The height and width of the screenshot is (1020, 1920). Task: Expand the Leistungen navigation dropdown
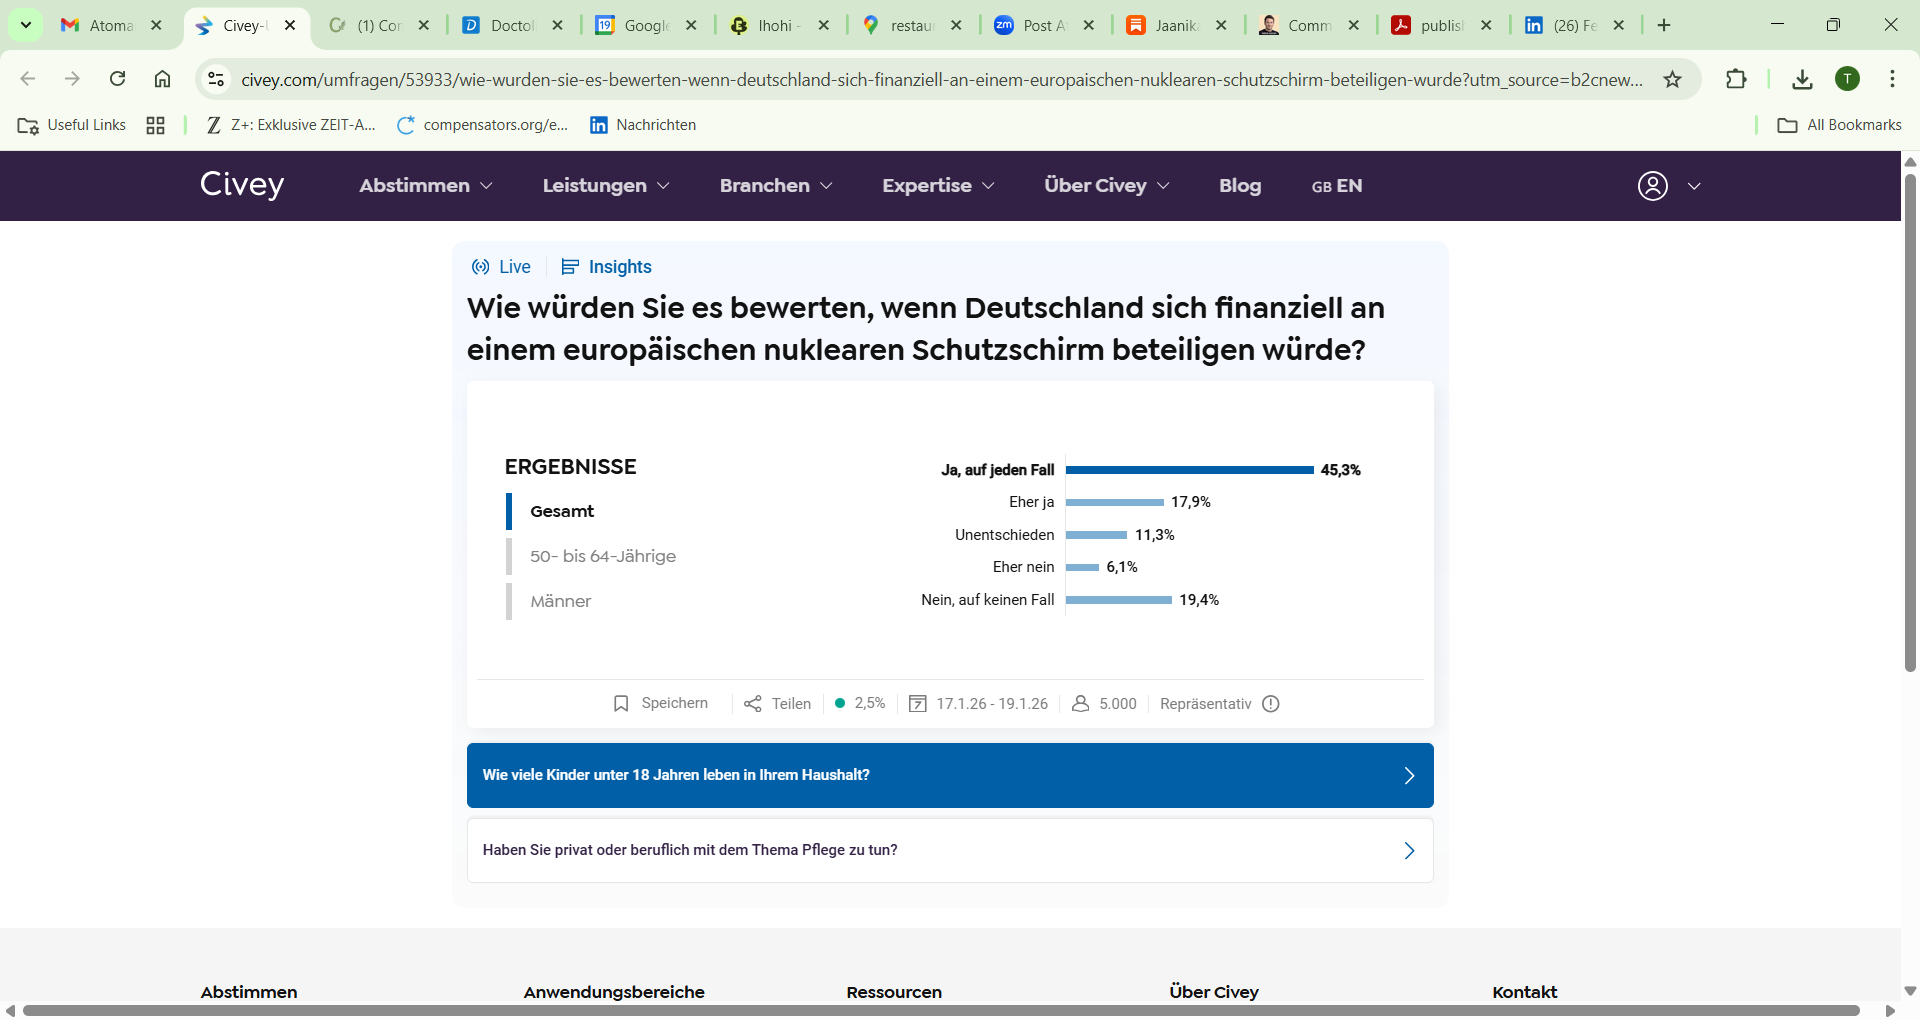tap(605, 186)
